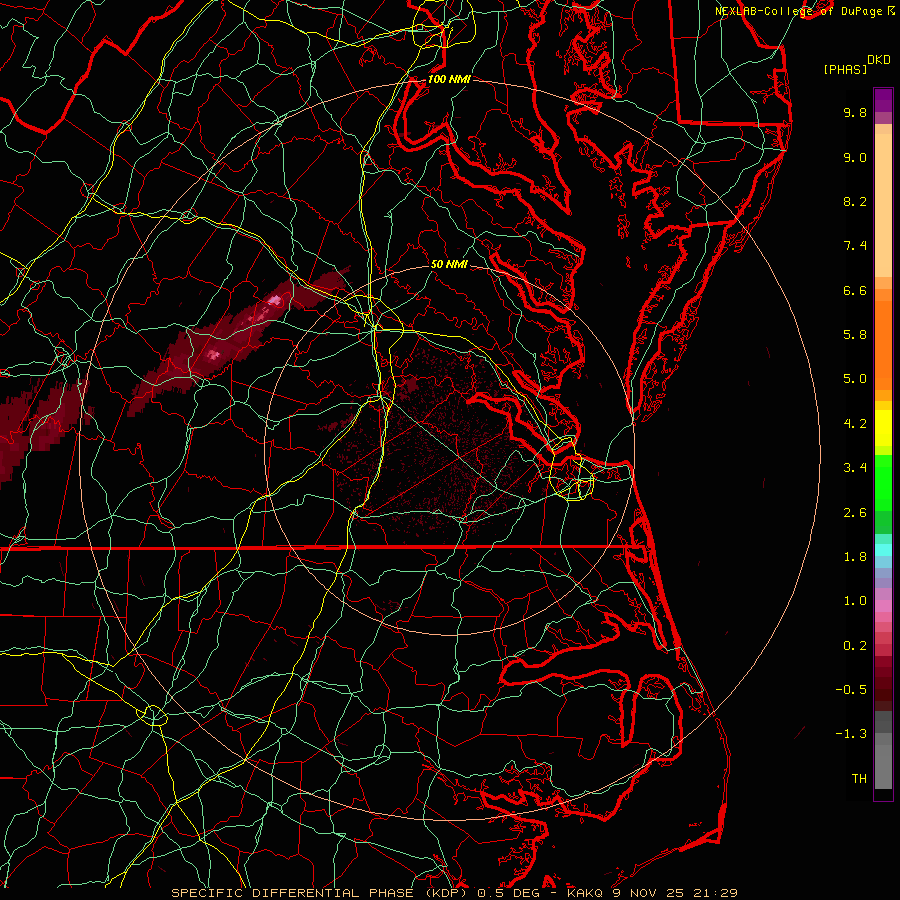Click the 9.8 value on the scale
Screen dimensions: 900x900
(855, 112)
